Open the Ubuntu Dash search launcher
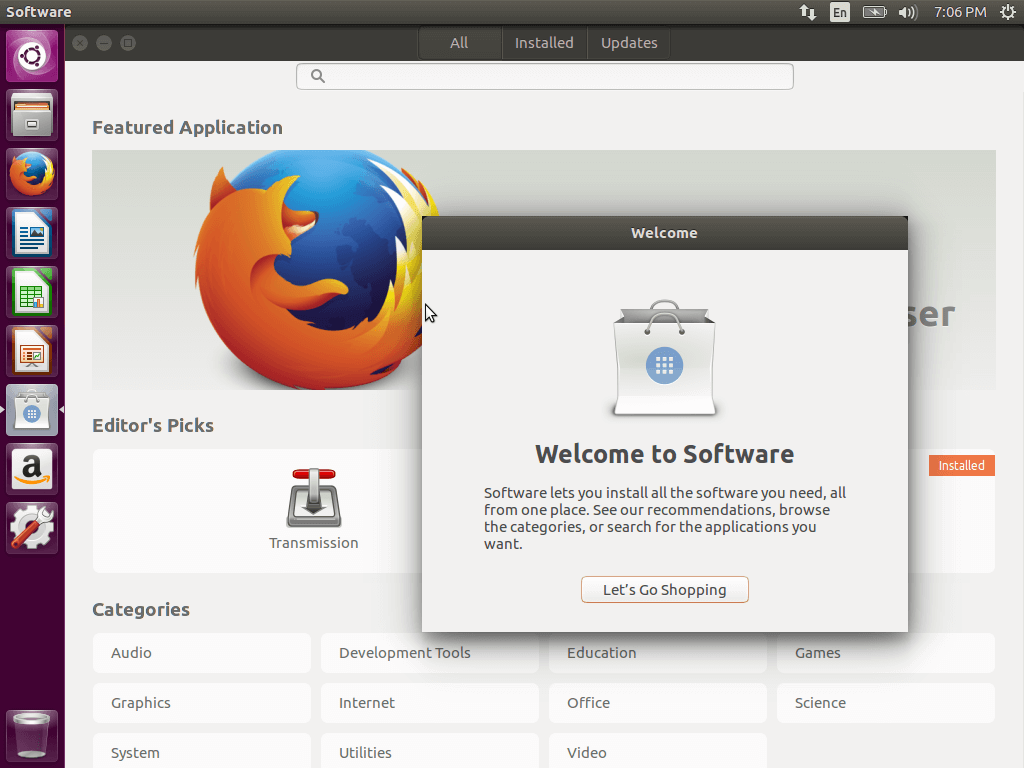This screenshot has width=1024, height=768. coord(32,56)
